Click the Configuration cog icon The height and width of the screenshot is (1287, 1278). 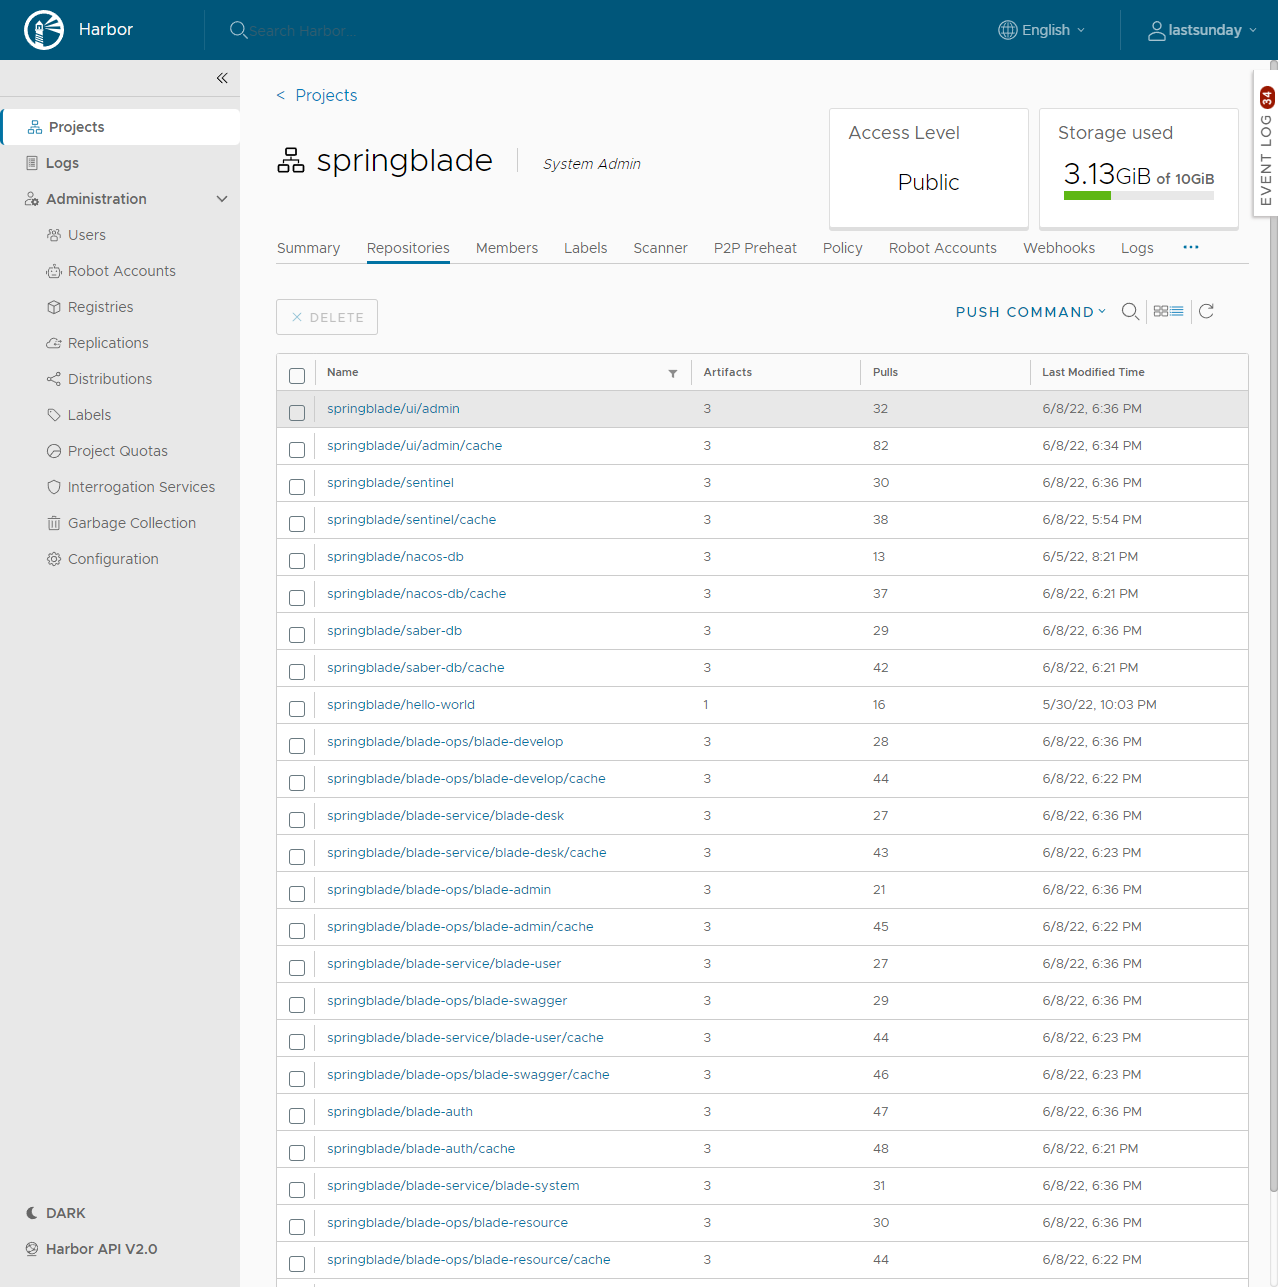click(x=54, y=559)
